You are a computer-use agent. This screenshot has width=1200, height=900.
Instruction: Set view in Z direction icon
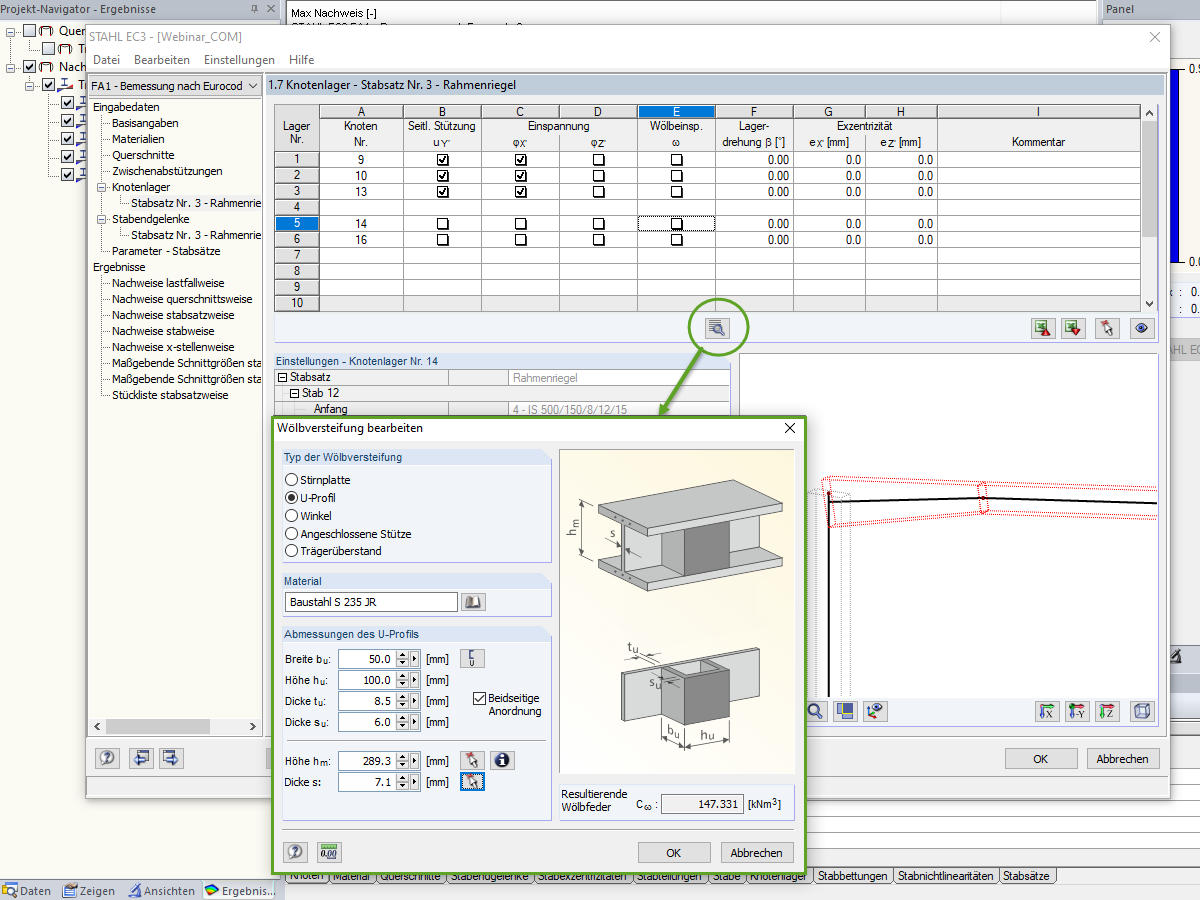point(1107,711)
